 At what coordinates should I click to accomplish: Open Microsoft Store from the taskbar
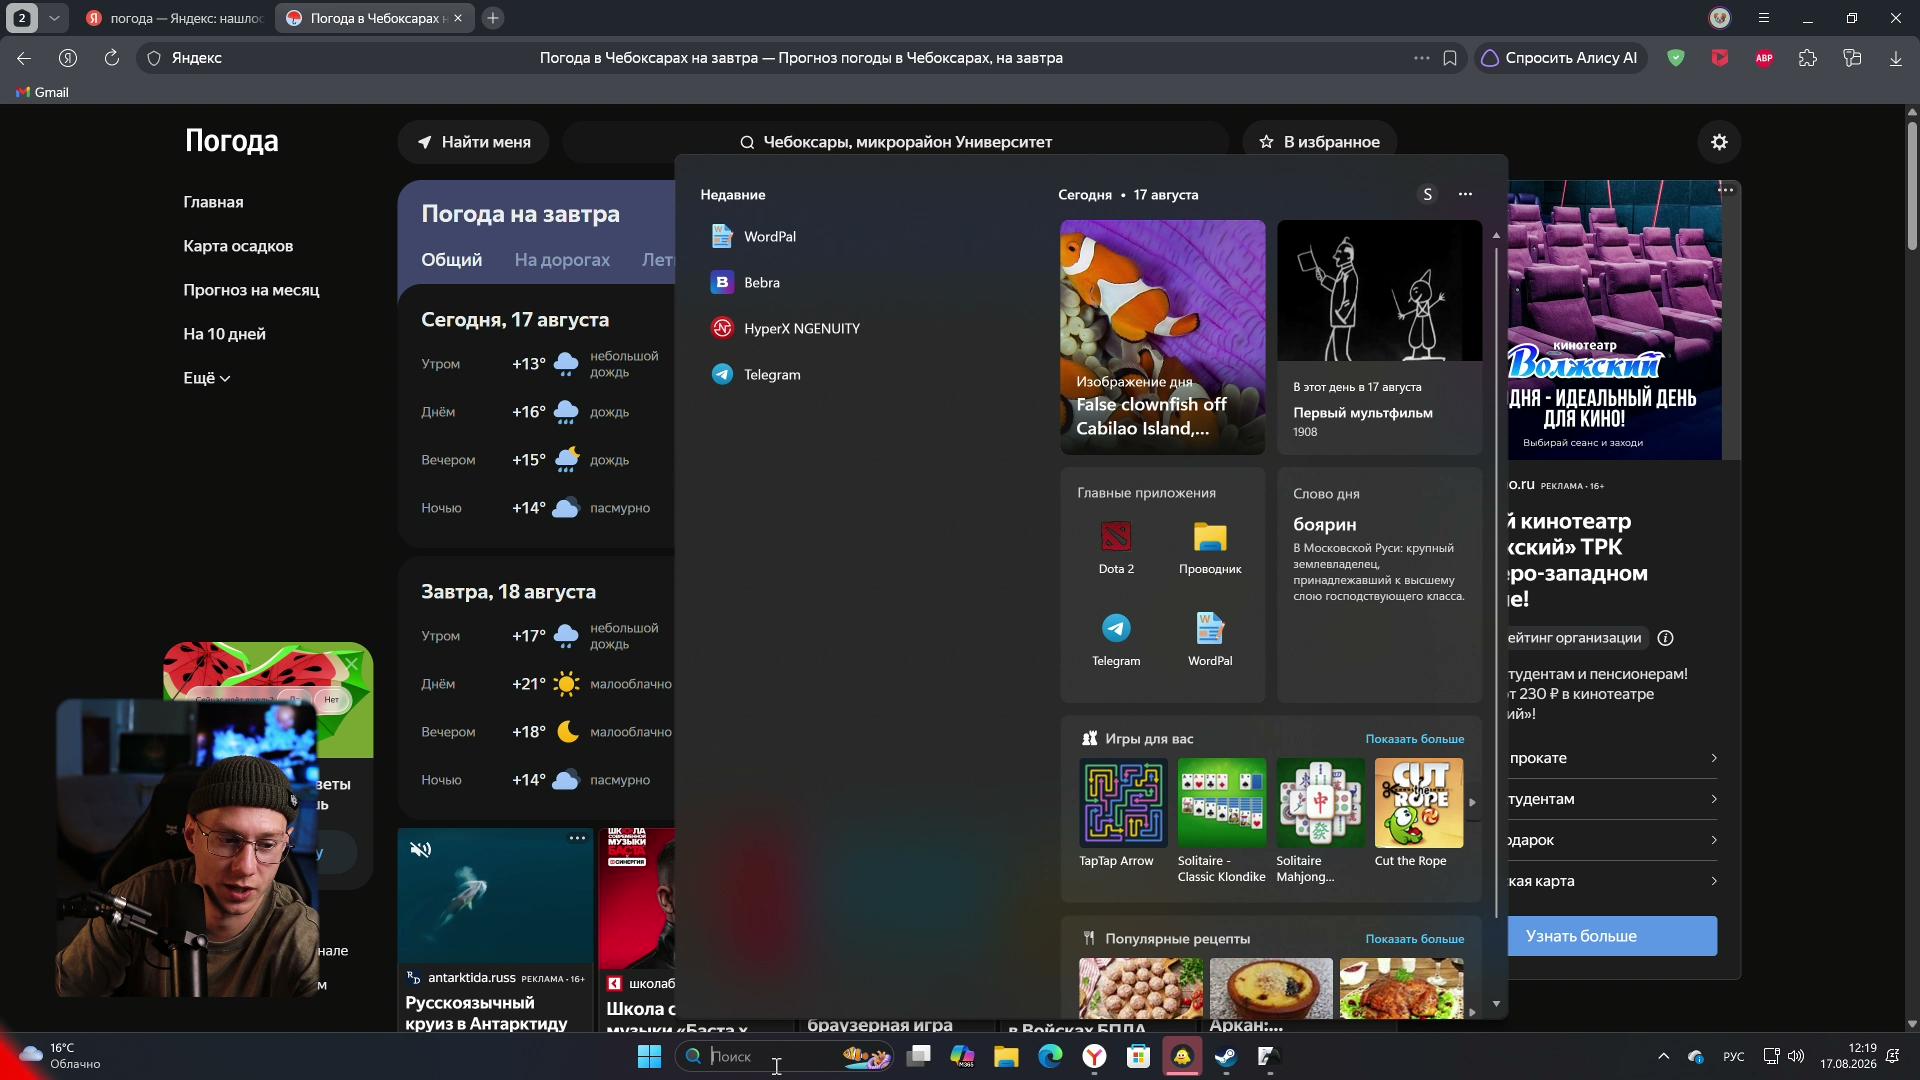click(x=1138, y=1056)
